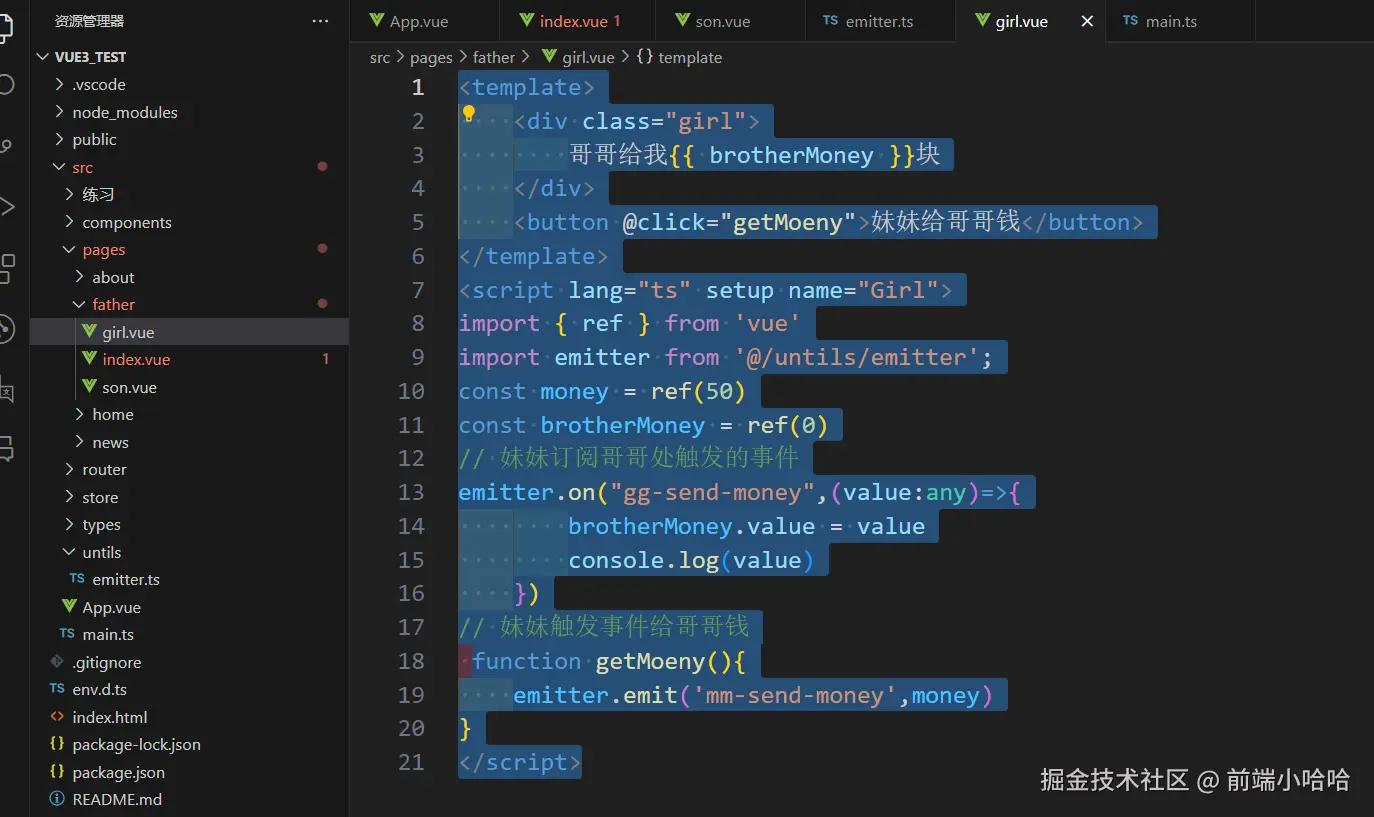Click class="girl" attribute on line 2
The width and height of the screenshot is (1374, 817).
click(x=664, y=121)
